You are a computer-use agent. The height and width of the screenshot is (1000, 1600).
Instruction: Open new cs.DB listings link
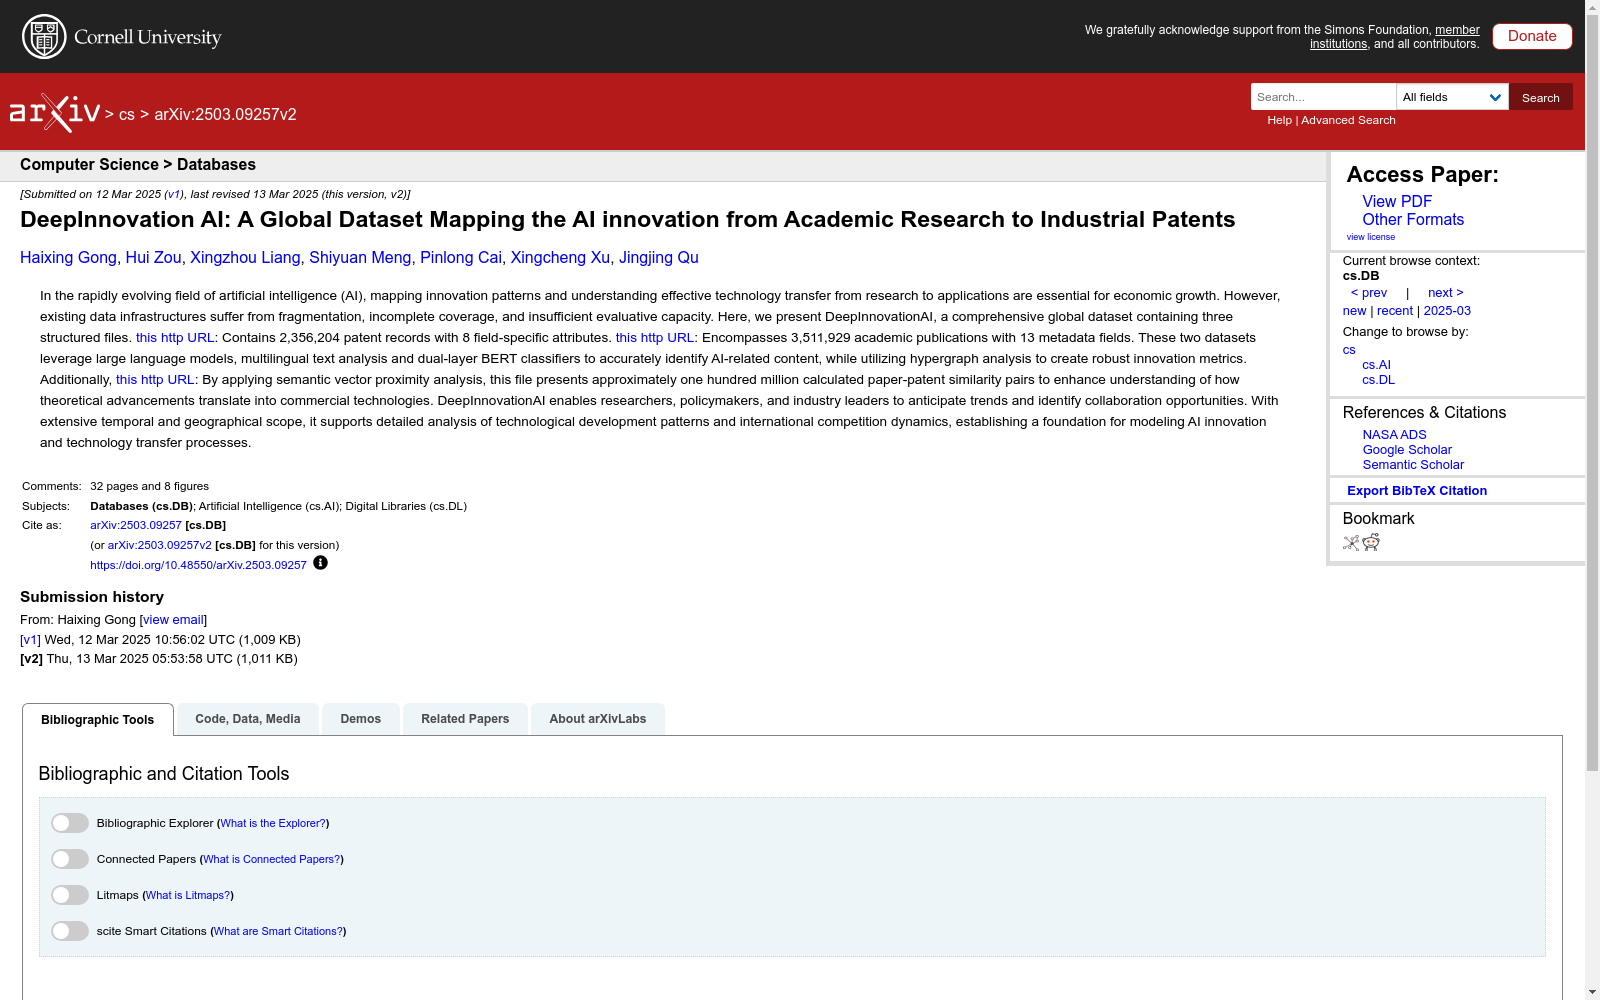pyautogui.click(x=1354, y=311)
